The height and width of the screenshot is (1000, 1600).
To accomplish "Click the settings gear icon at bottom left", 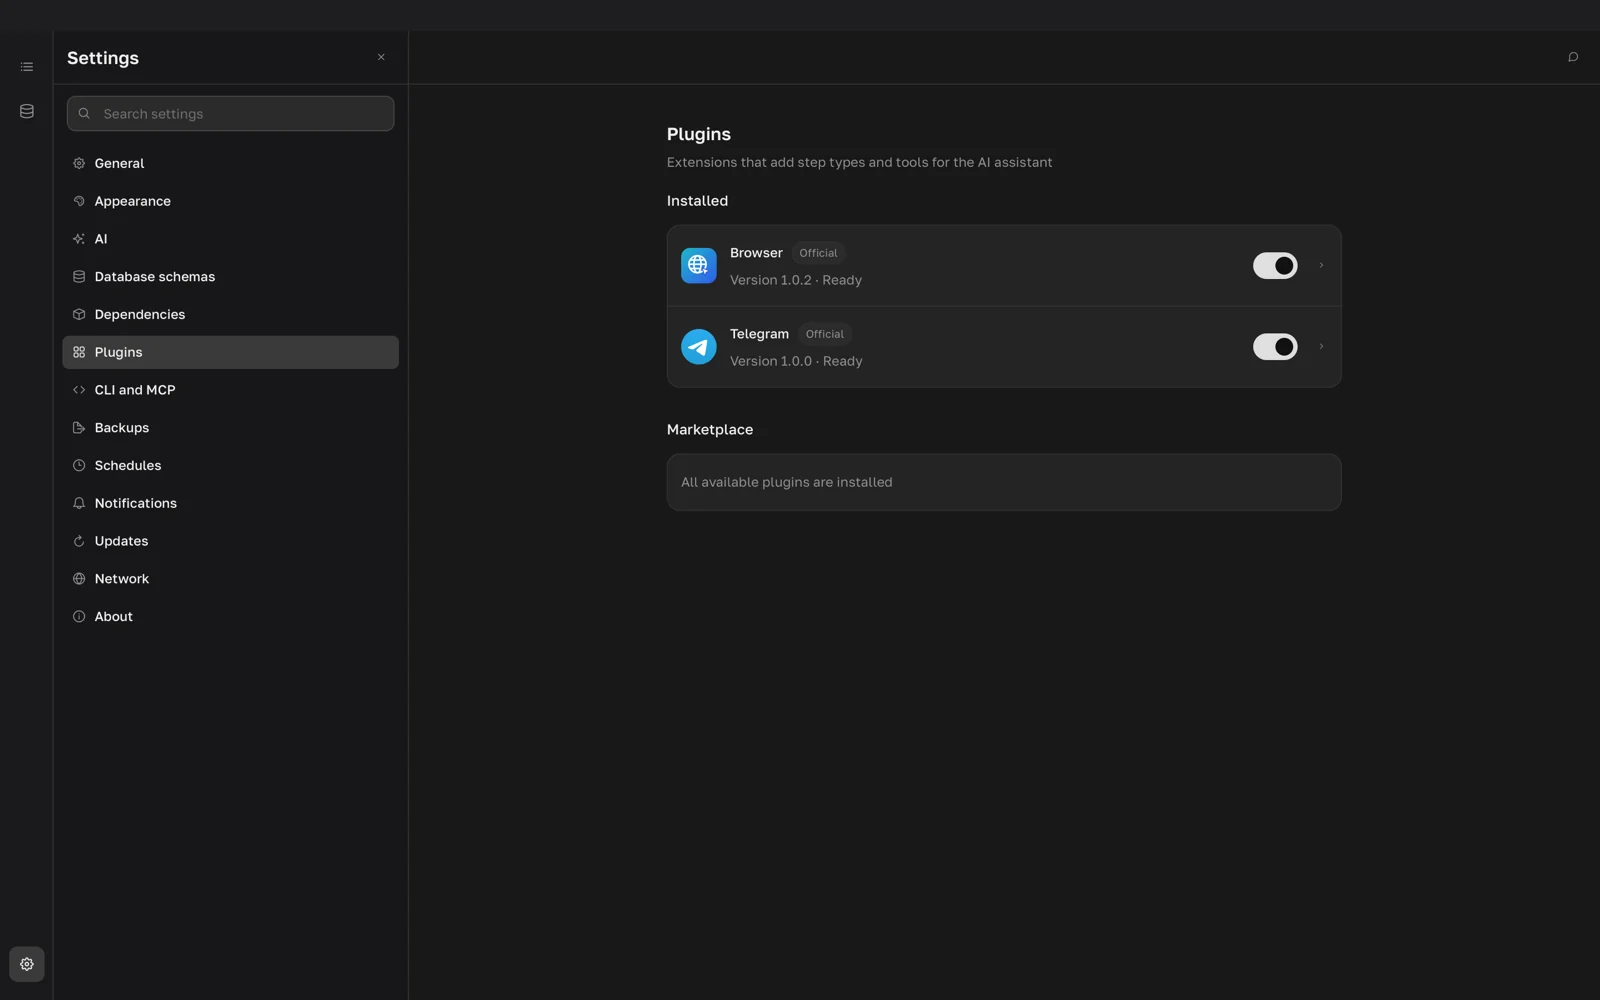I will (x=27, y=964).
